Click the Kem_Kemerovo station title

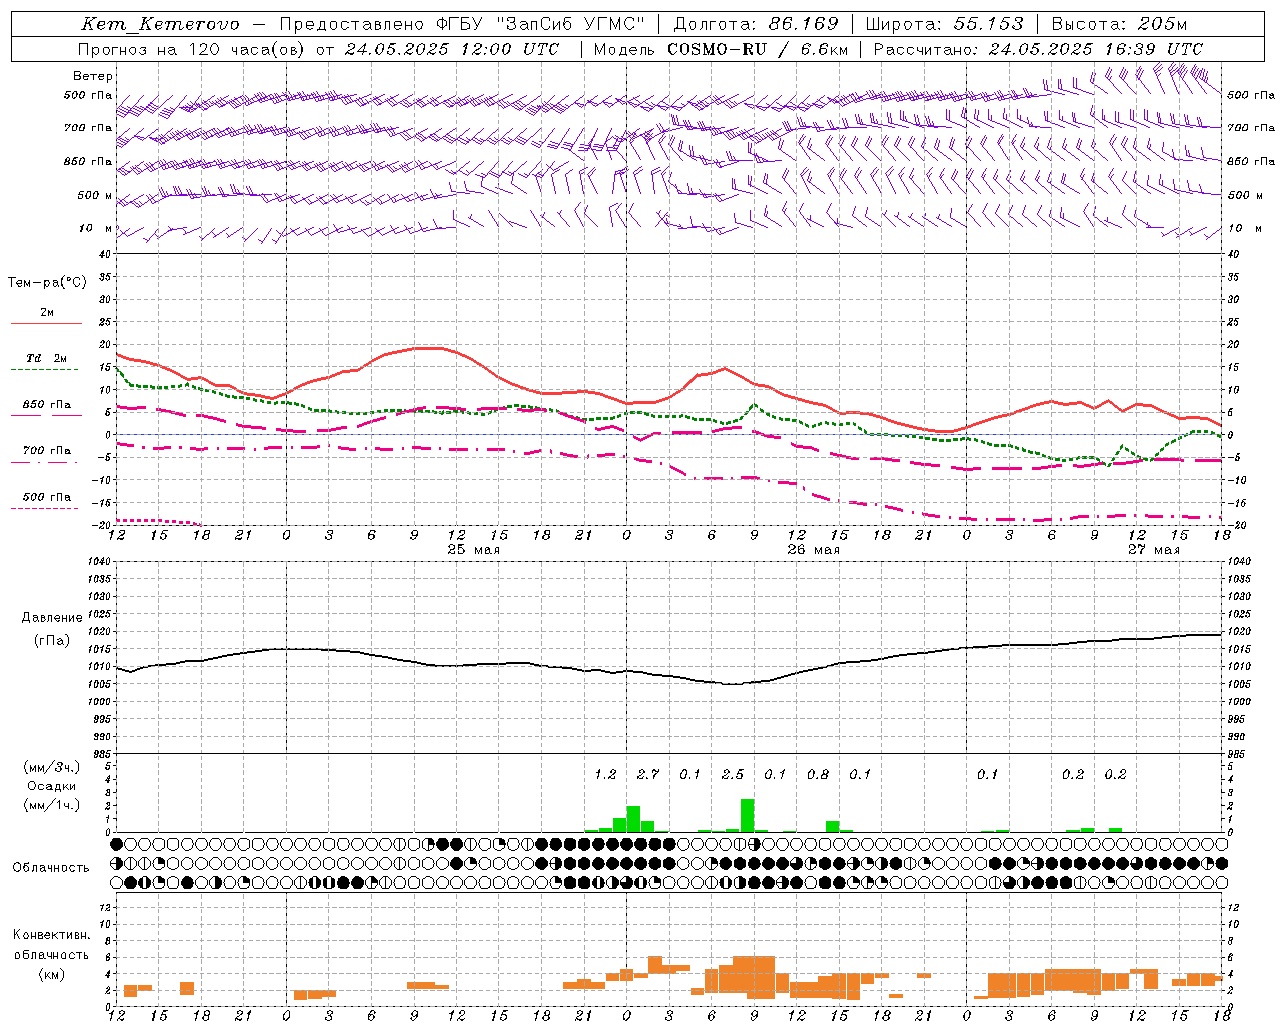[x=161, y=24]
